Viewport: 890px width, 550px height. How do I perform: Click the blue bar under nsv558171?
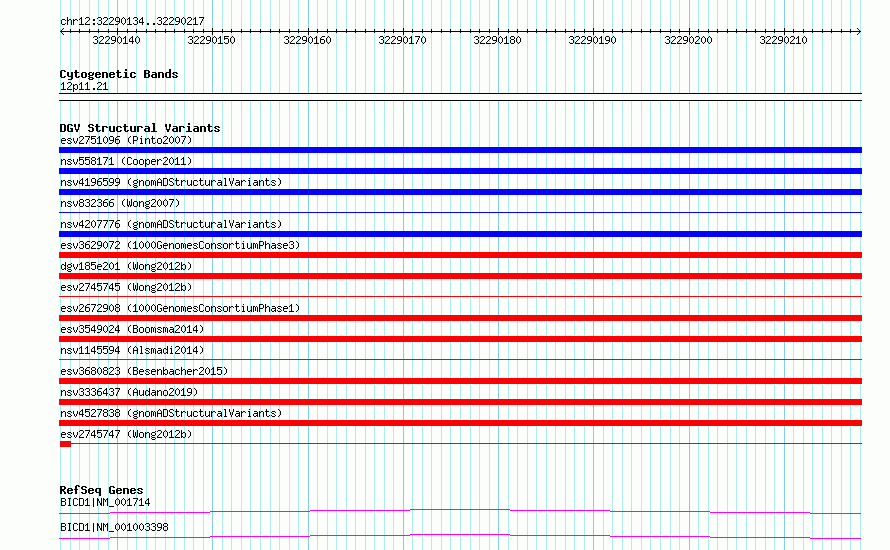pyautogui.click(x=460, y=171)
